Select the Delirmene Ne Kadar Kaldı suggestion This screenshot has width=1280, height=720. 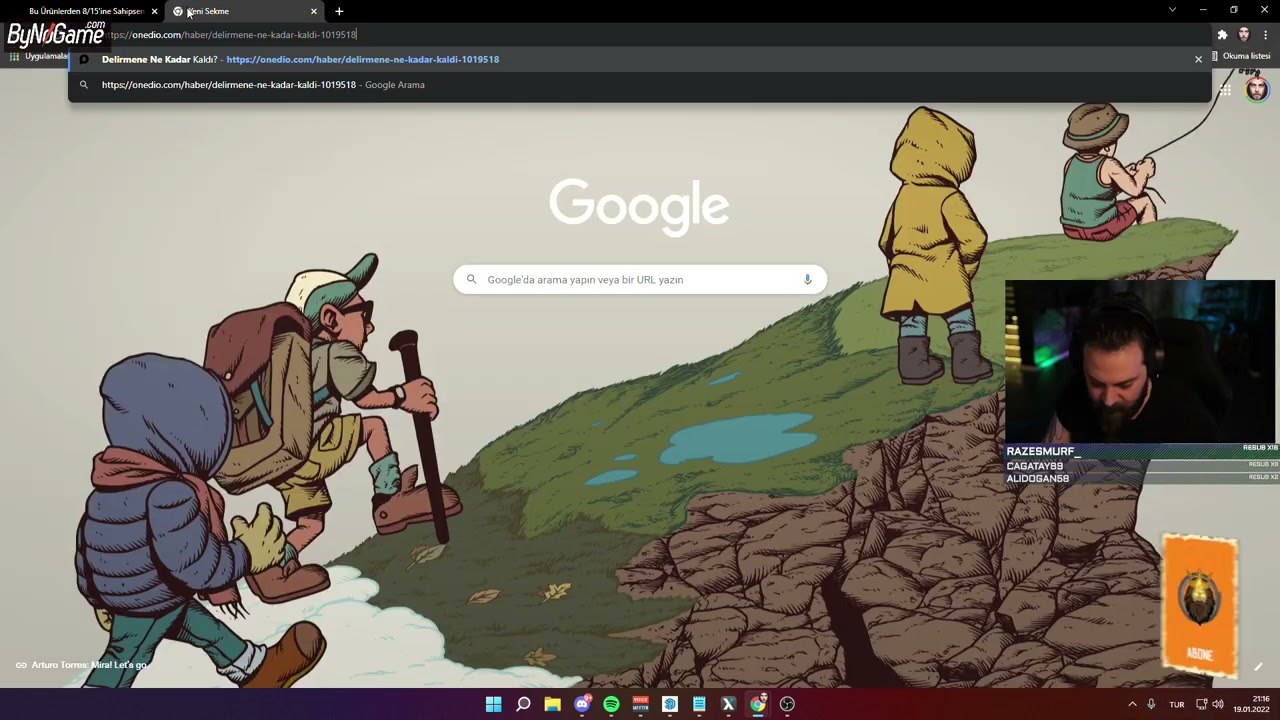(x=640, y=59)
